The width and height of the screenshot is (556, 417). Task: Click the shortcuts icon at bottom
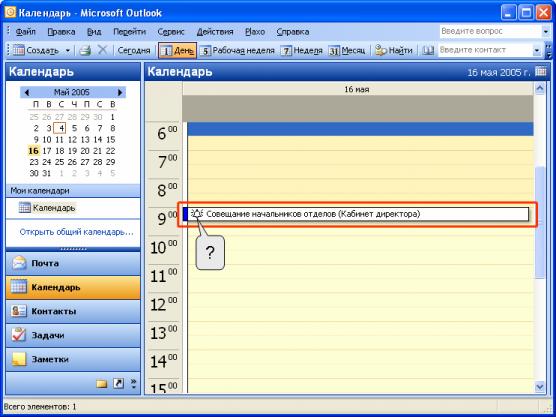[118, 383]
